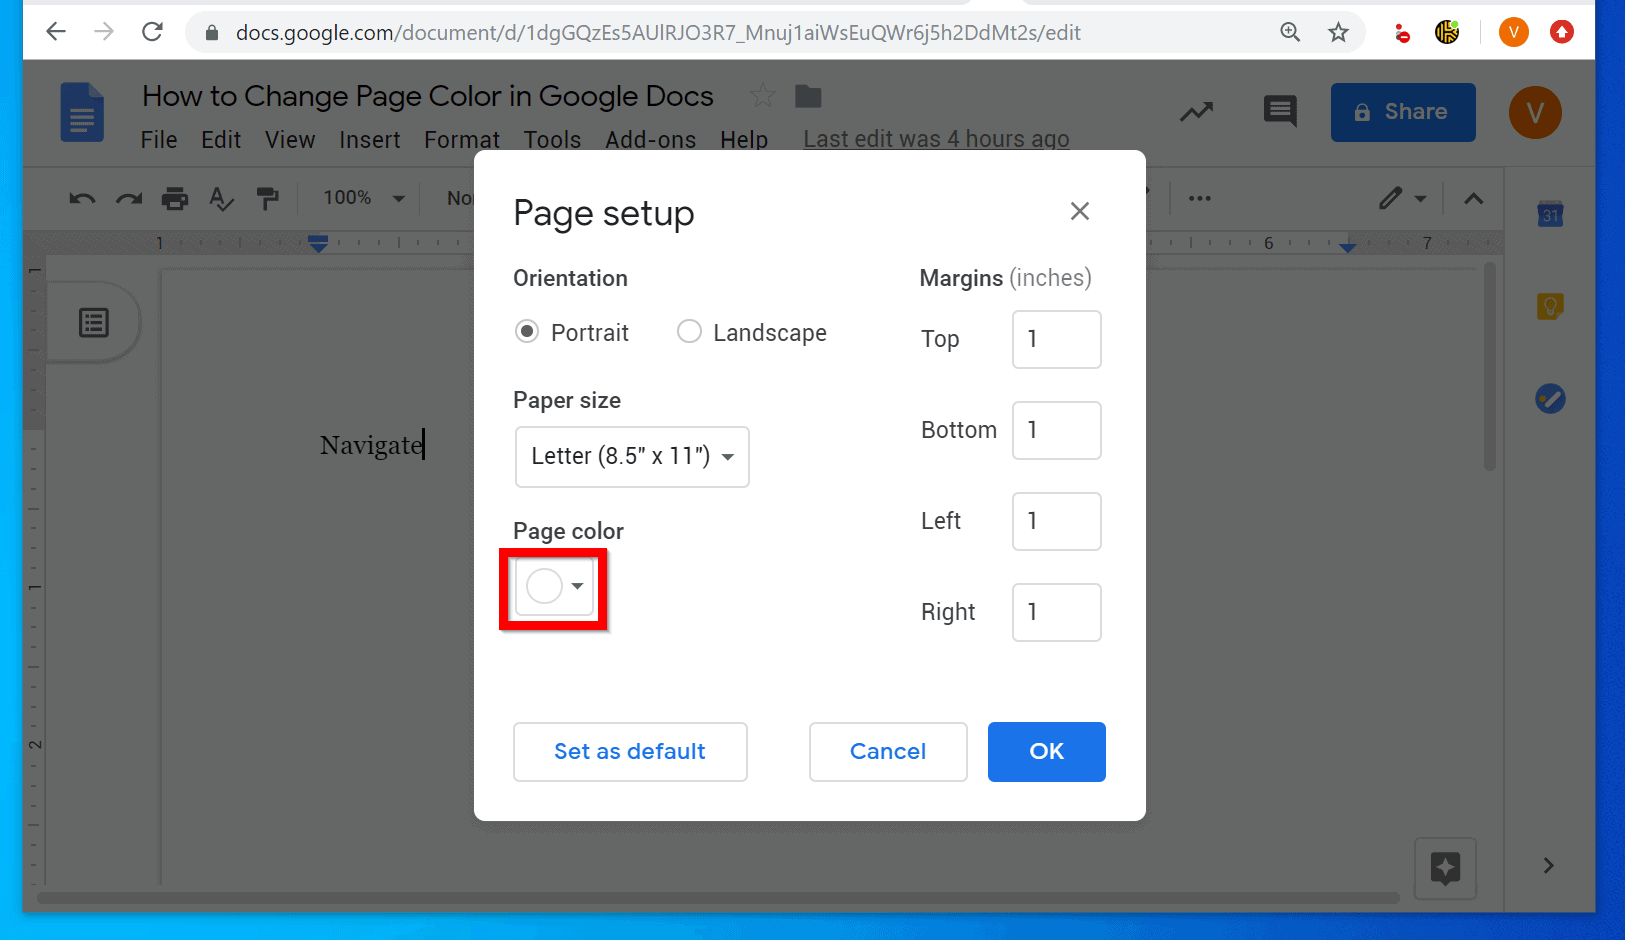Select the Landscape orientation radio button
1625x940 pixels.
pyautogui.click(x=689, y=331)
